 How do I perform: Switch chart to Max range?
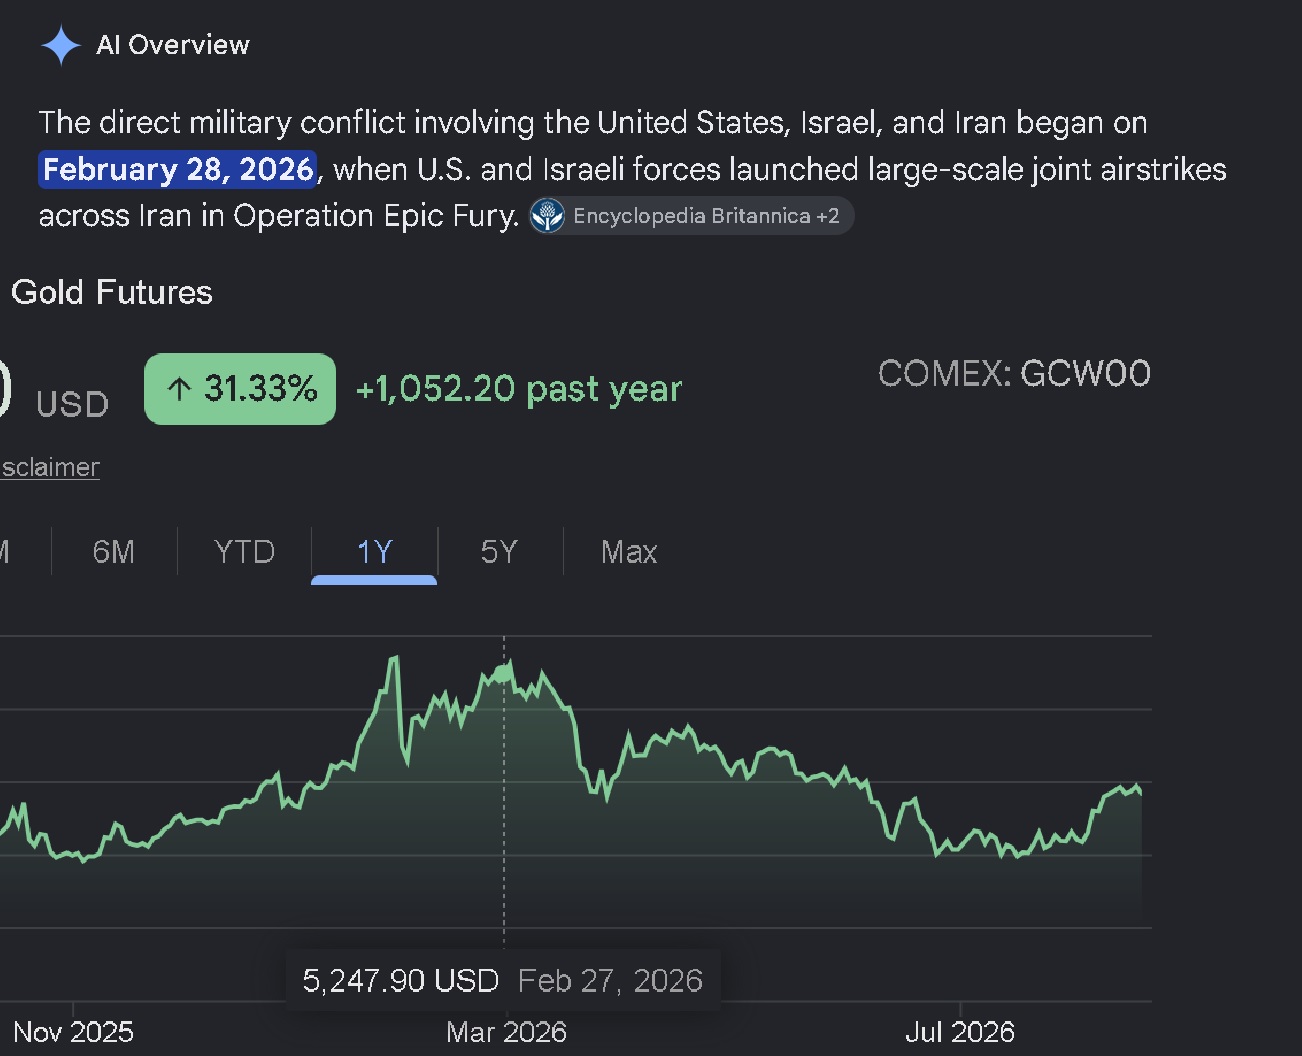click(629, 552)
